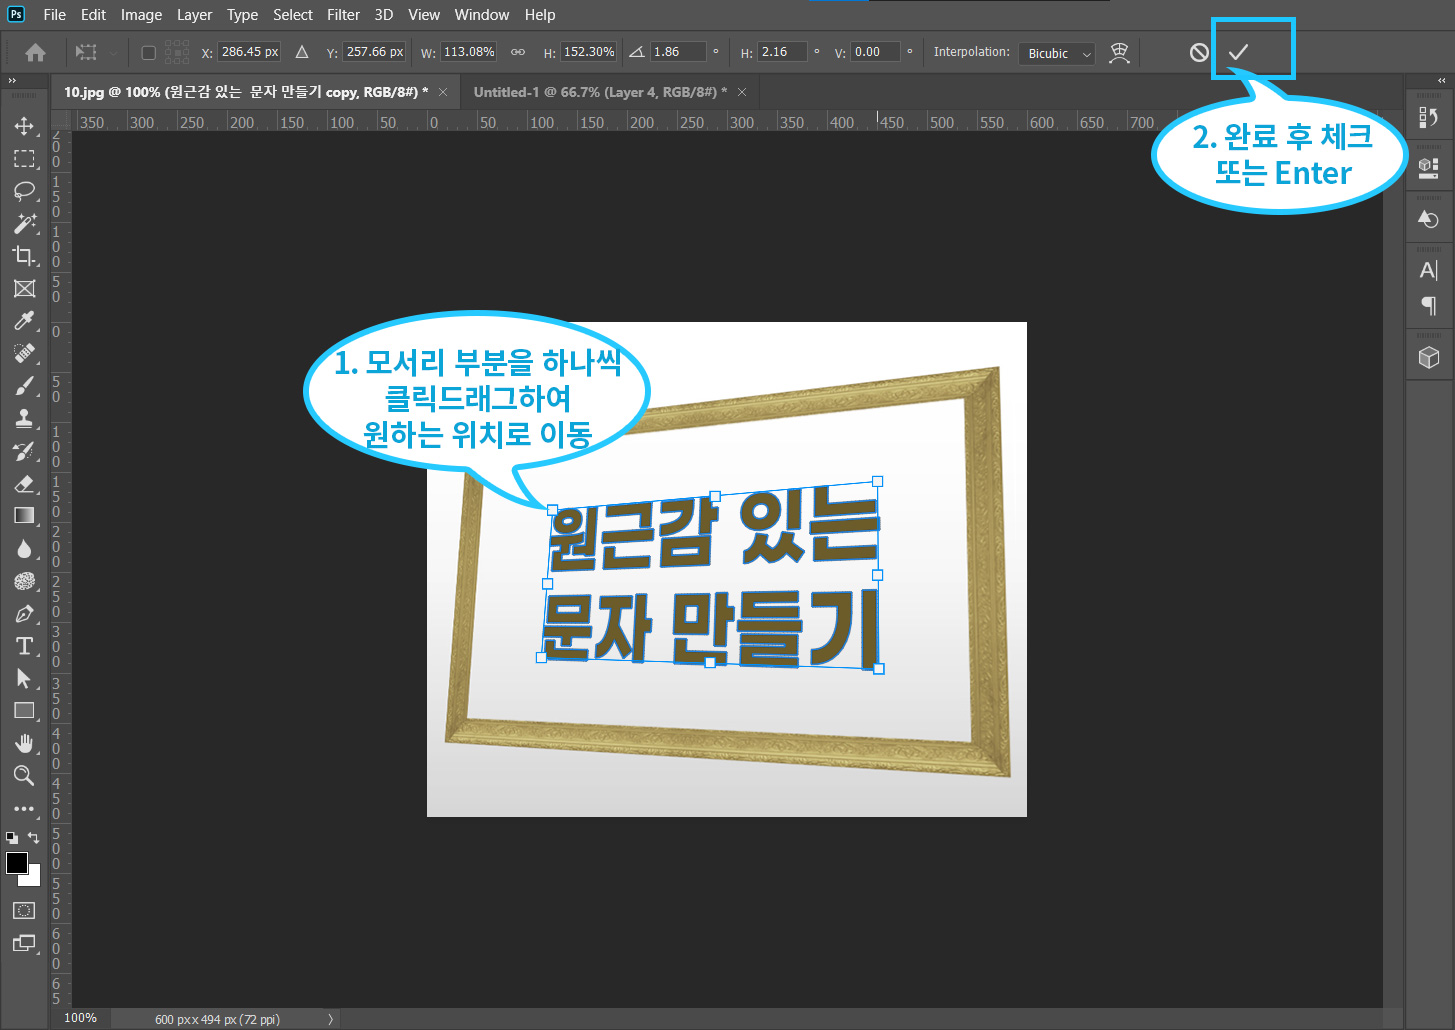Select the Path Selection tool
The image size is (1455, 1030).
24,679
